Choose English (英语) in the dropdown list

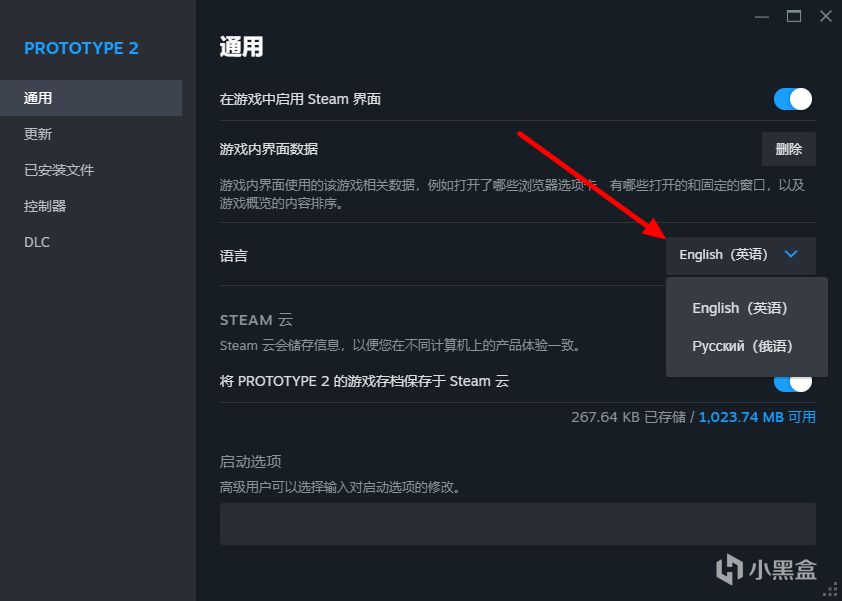pyautogui.click(x=739, y=308)
